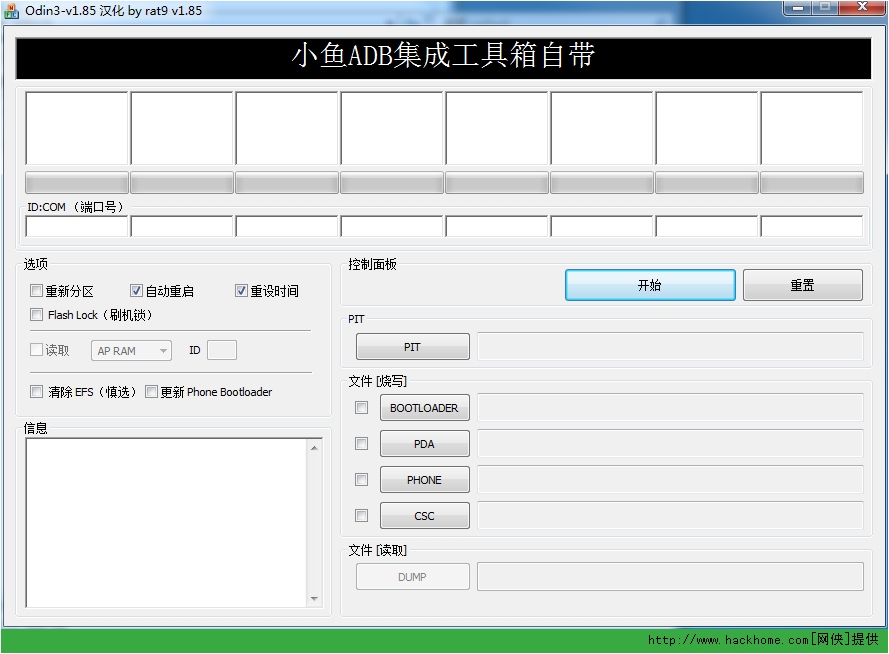
Task: Click the PHONE file path field
Action: [670, 479]
